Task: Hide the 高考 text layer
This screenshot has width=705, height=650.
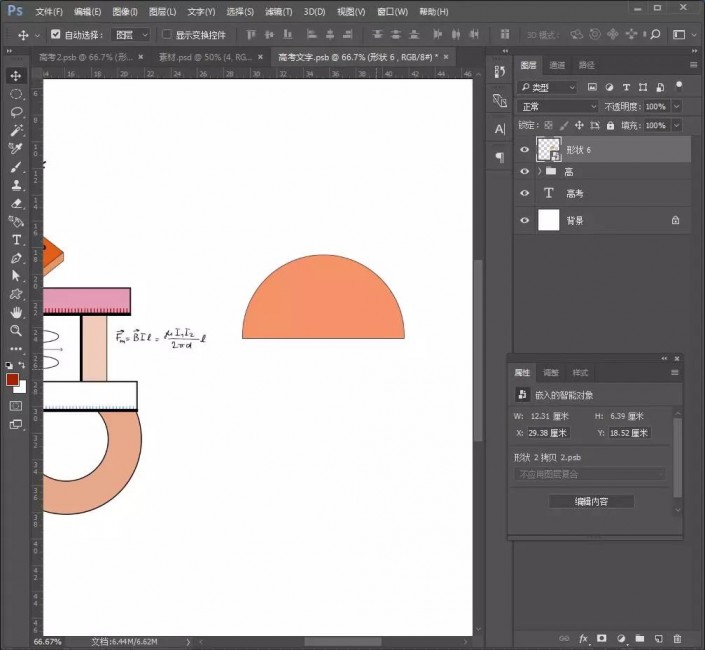Action: tap(524, 193)
